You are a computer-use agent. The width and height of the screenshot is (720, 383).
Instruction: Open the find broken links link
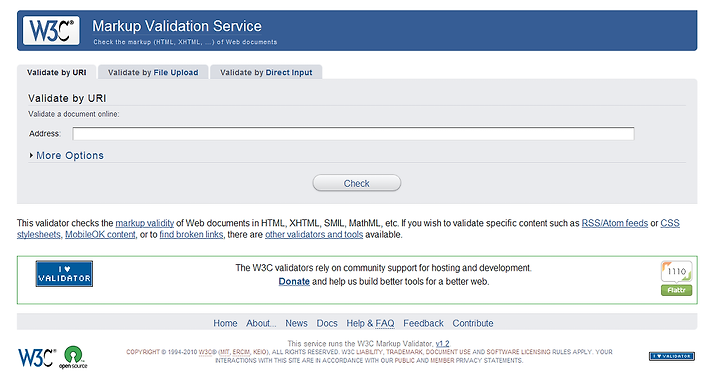coord(191,235)
